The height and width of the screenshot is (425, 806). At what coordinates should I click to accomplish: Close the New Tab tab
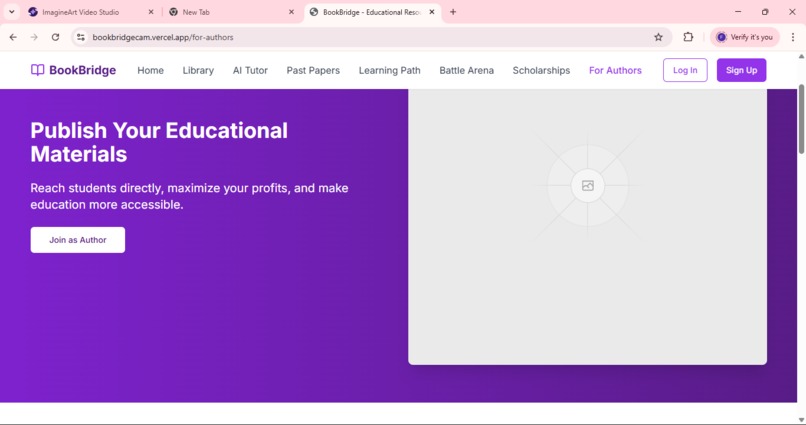point(291,12)
